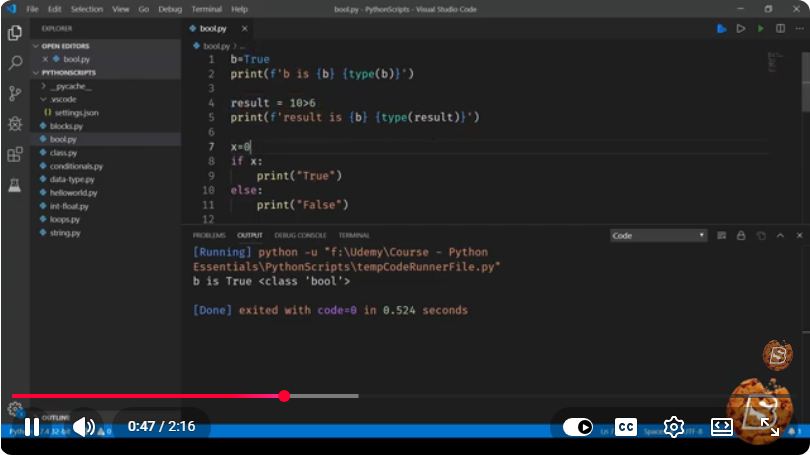Open data-type.py in the explorer
810x455 pixels.
tap(72, 180)
